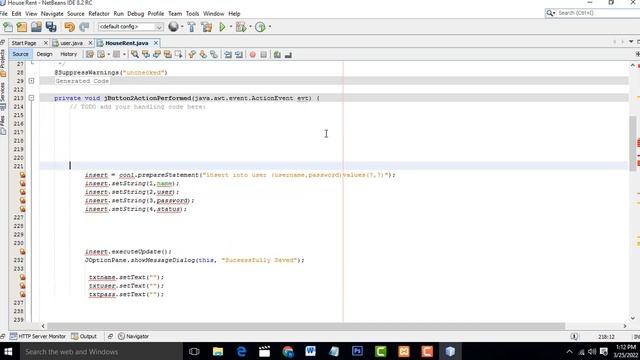
Task: Click the Find Previous Occurrence icon
Action: (146, 54)
